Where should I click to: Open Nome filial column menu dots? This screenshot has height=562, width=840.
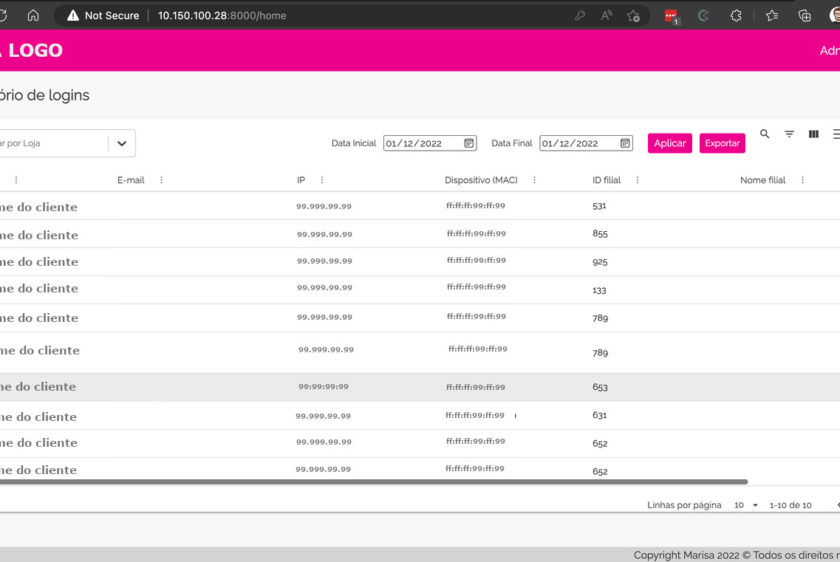coord(802,180)
